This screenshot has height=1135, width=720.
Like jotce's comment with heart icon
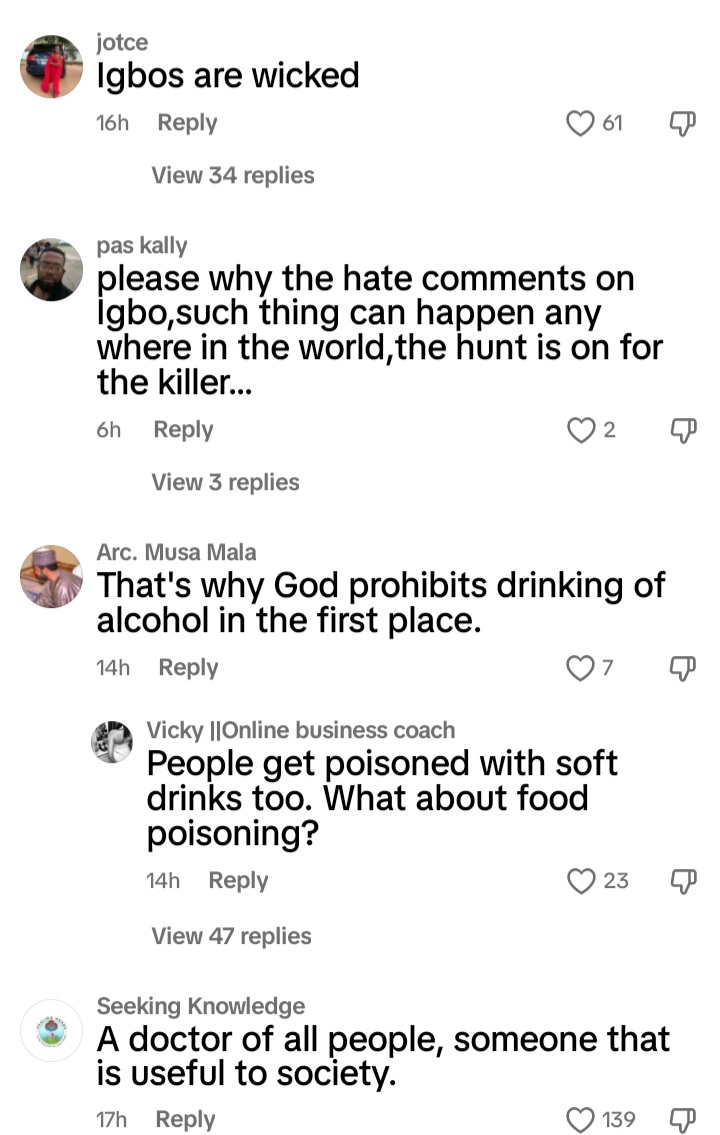(581, 123)
